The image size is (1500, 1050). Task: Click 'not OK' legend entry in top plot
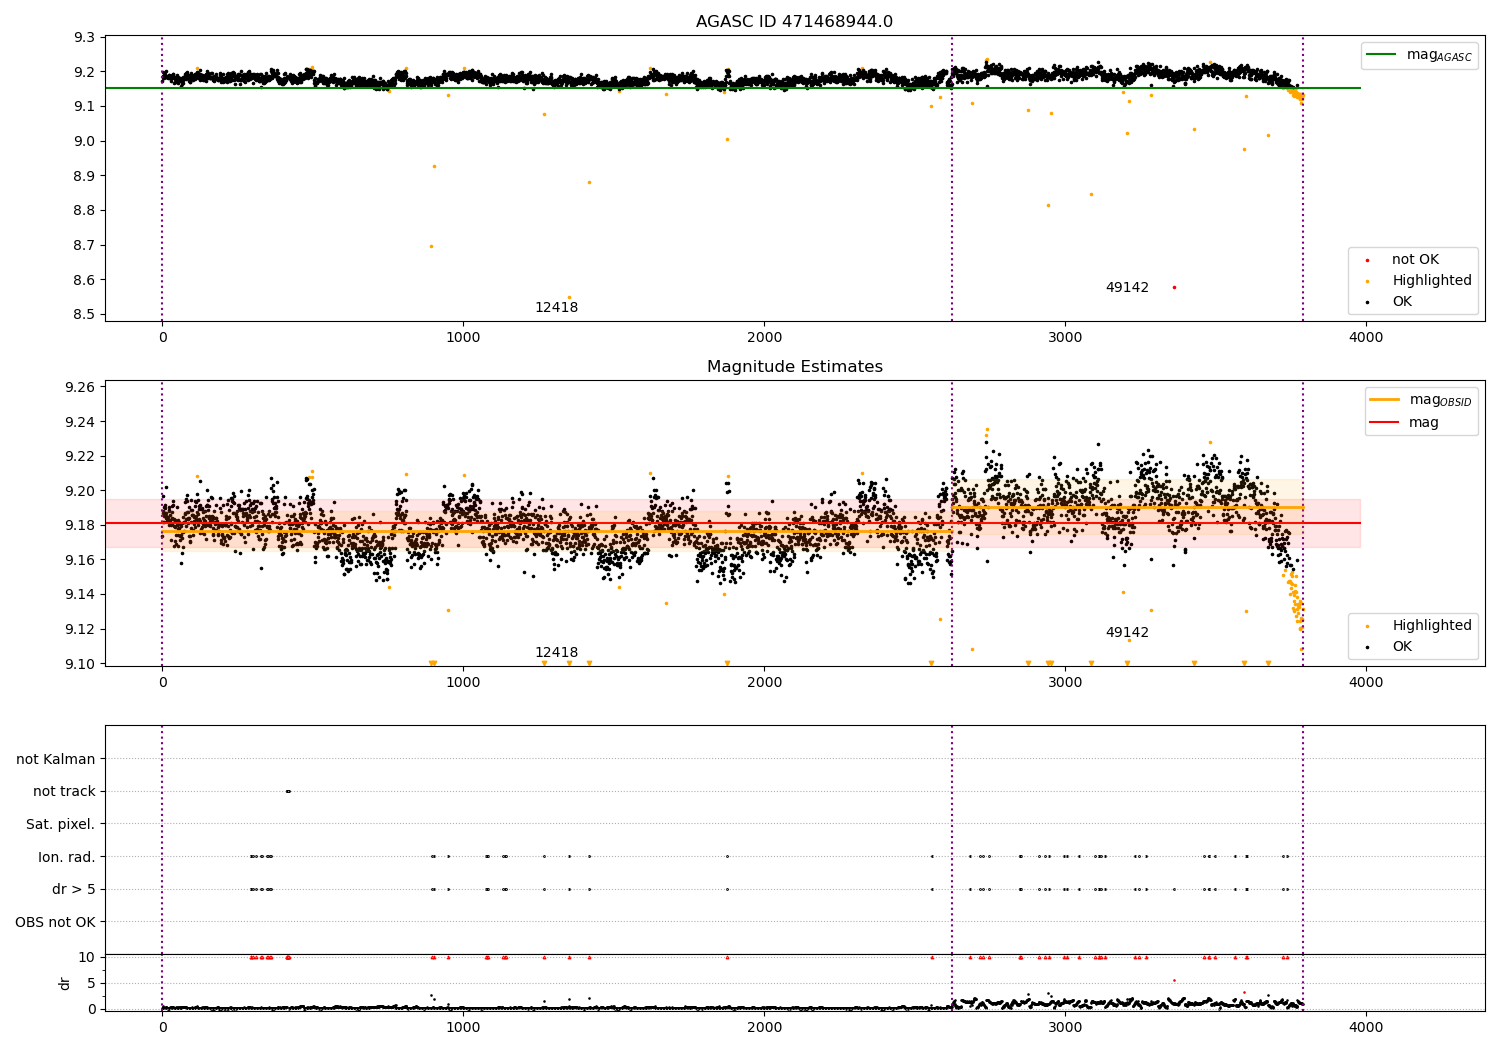[x=1415, y=260]
